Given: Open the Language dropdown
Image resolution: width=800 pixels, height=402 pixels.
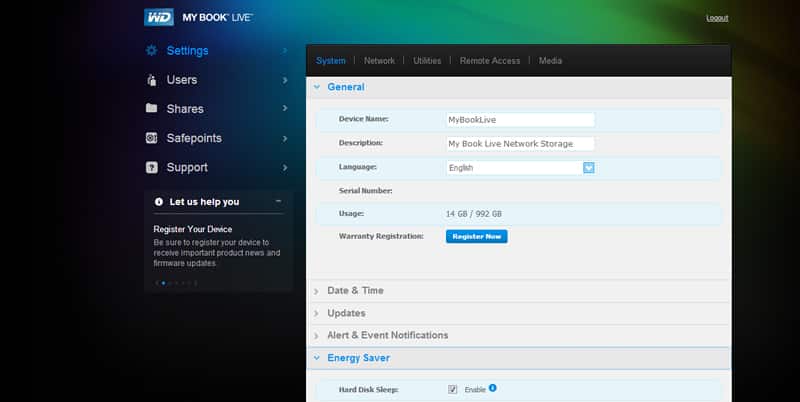Looking at the screenshot, I should pyautogui.click(x=589, y=168).
